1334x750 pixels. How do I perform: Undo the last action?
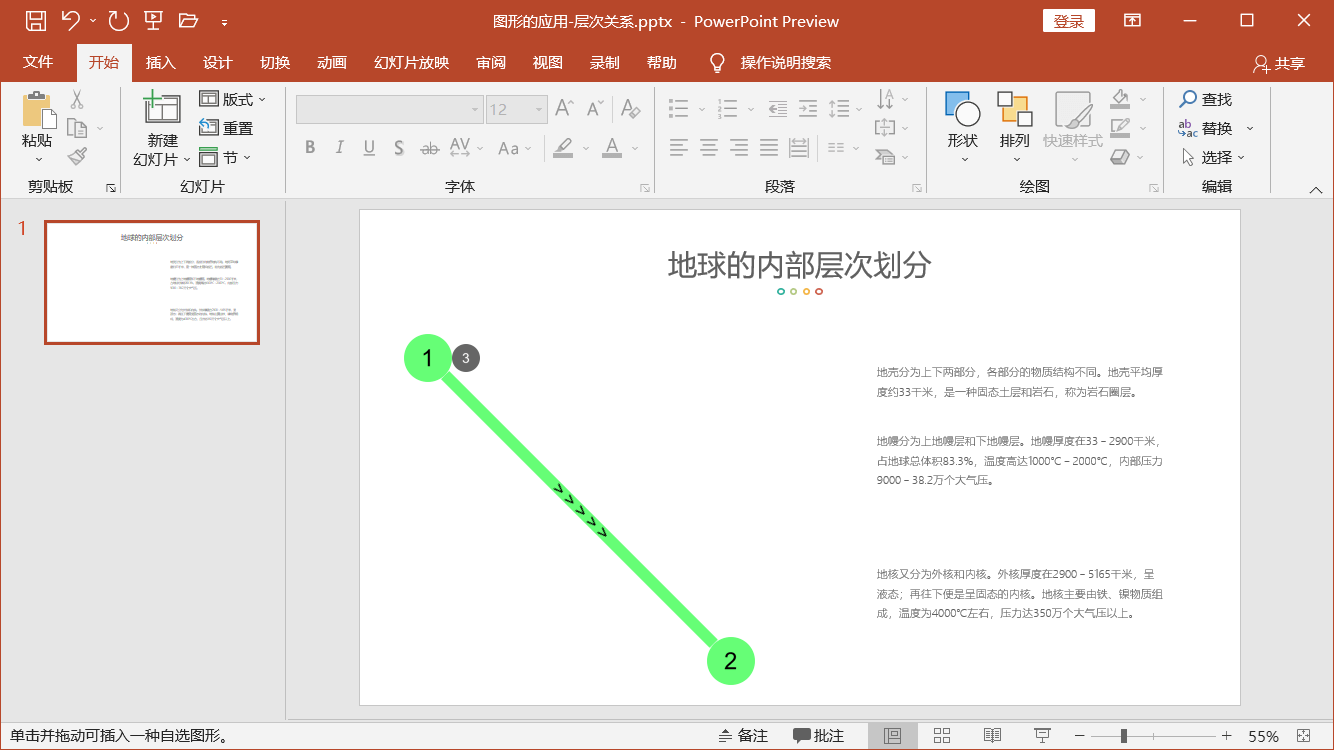point(70,20)
